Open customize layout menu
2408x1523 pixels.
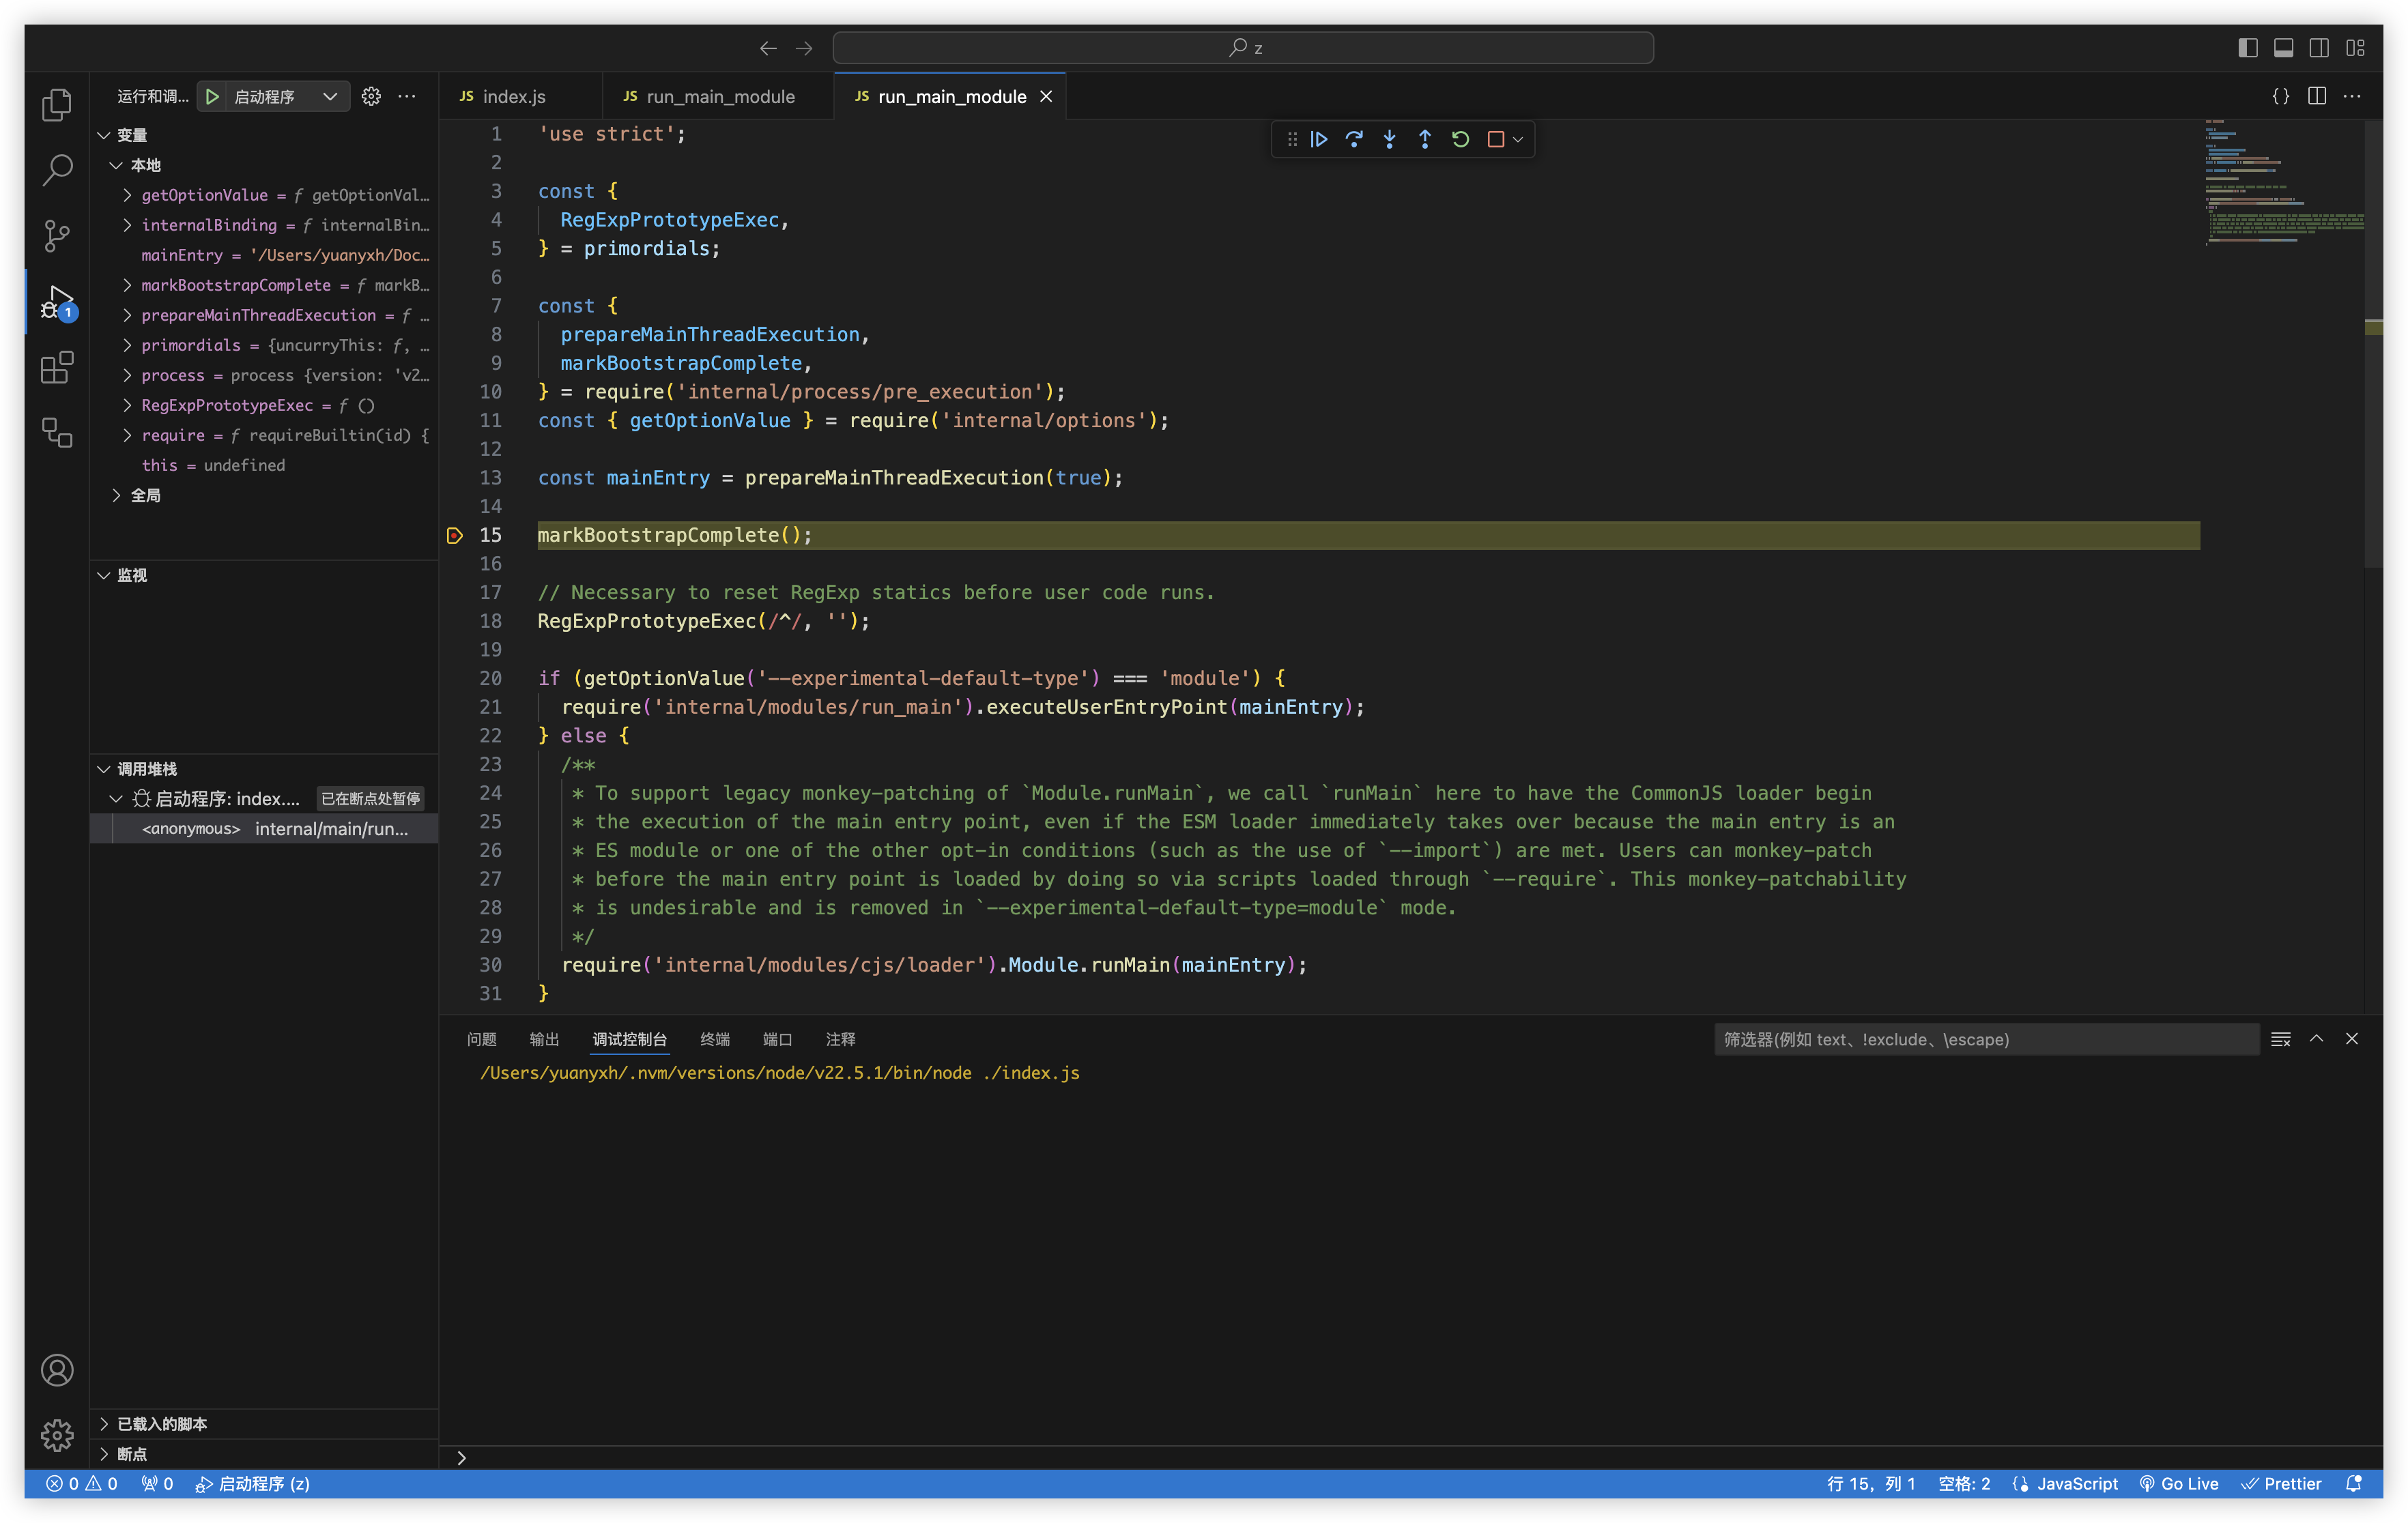(x=2355, y=48)
